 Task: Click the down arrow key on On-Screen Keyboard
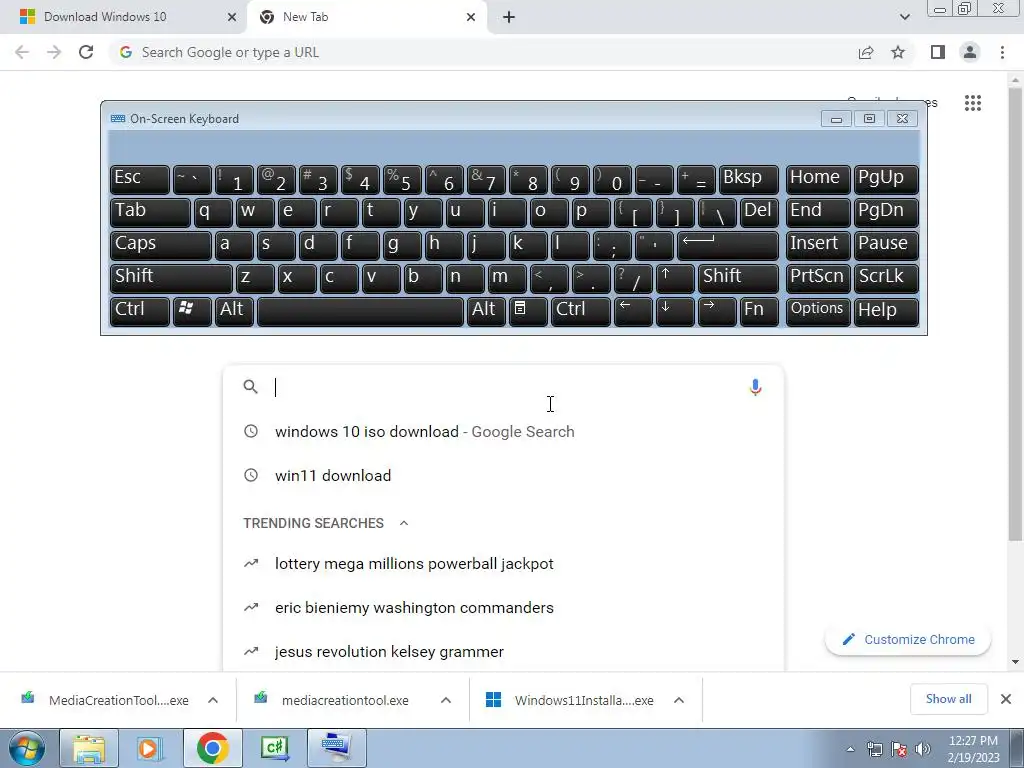(x=675, y=311)
